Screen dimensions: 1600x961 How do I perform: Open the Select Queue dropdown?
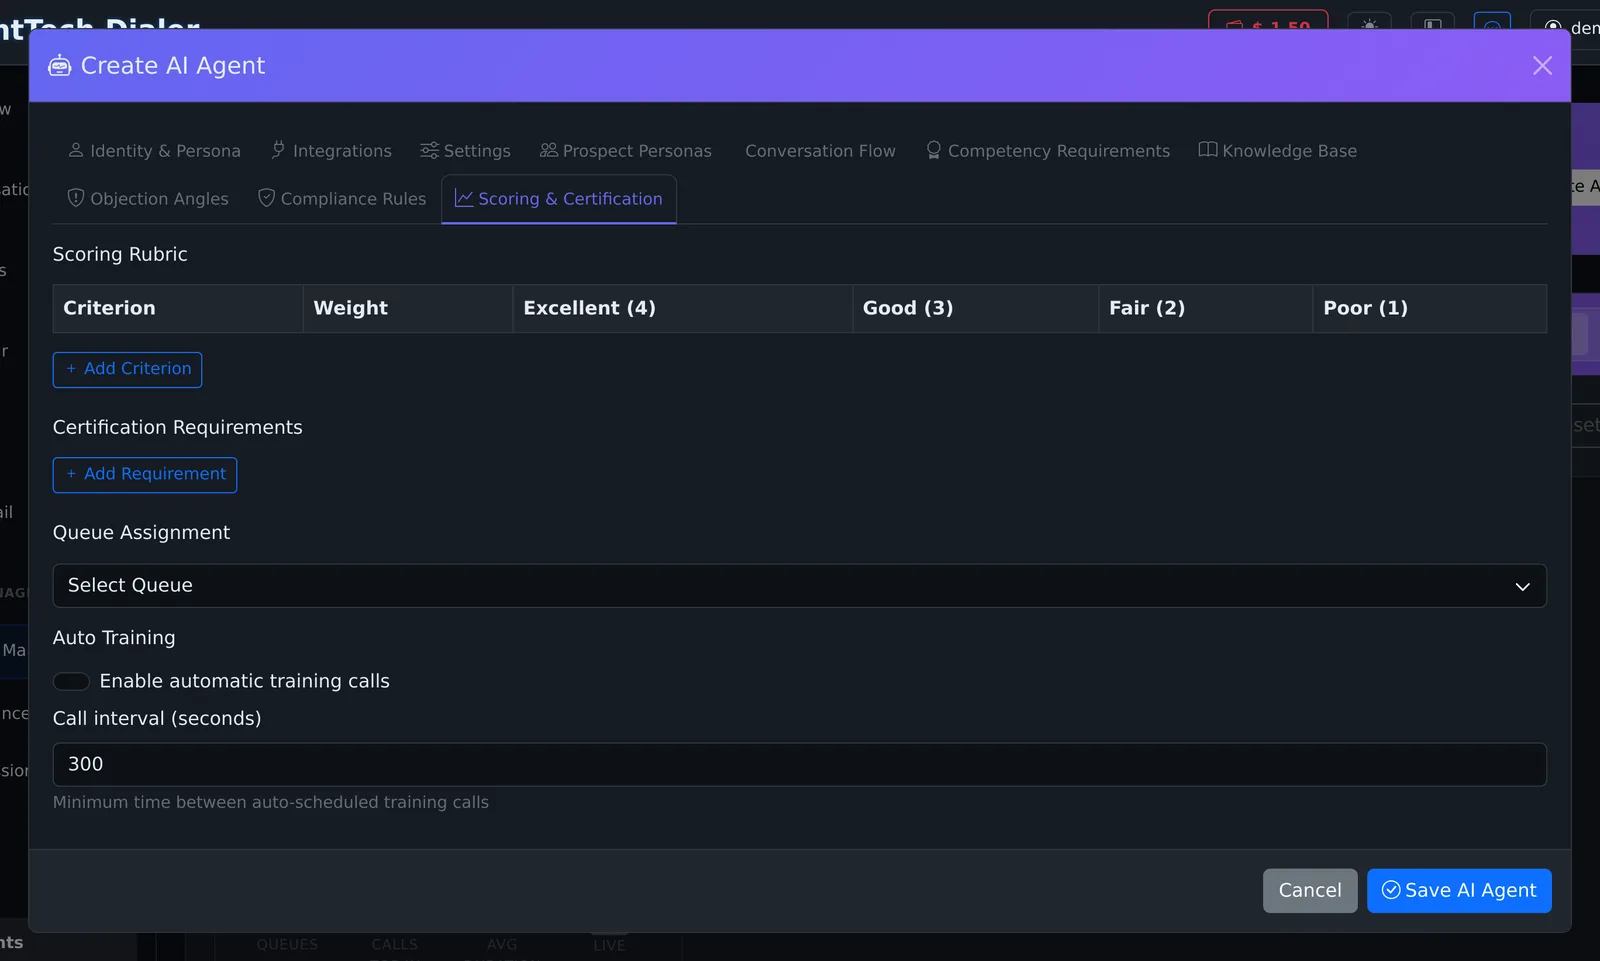click(x=799, y=586)
